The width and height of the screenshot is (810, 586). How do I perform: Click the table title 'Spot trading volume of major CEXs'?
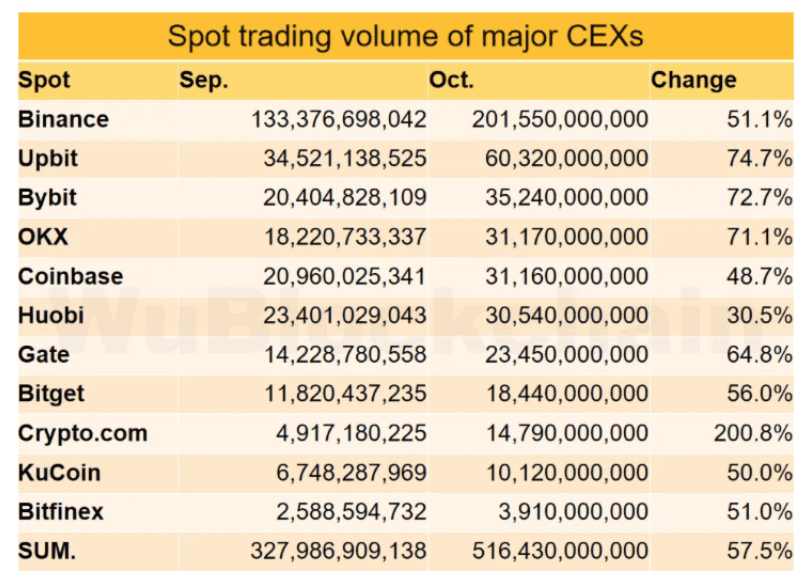click(x=404, y=36)
